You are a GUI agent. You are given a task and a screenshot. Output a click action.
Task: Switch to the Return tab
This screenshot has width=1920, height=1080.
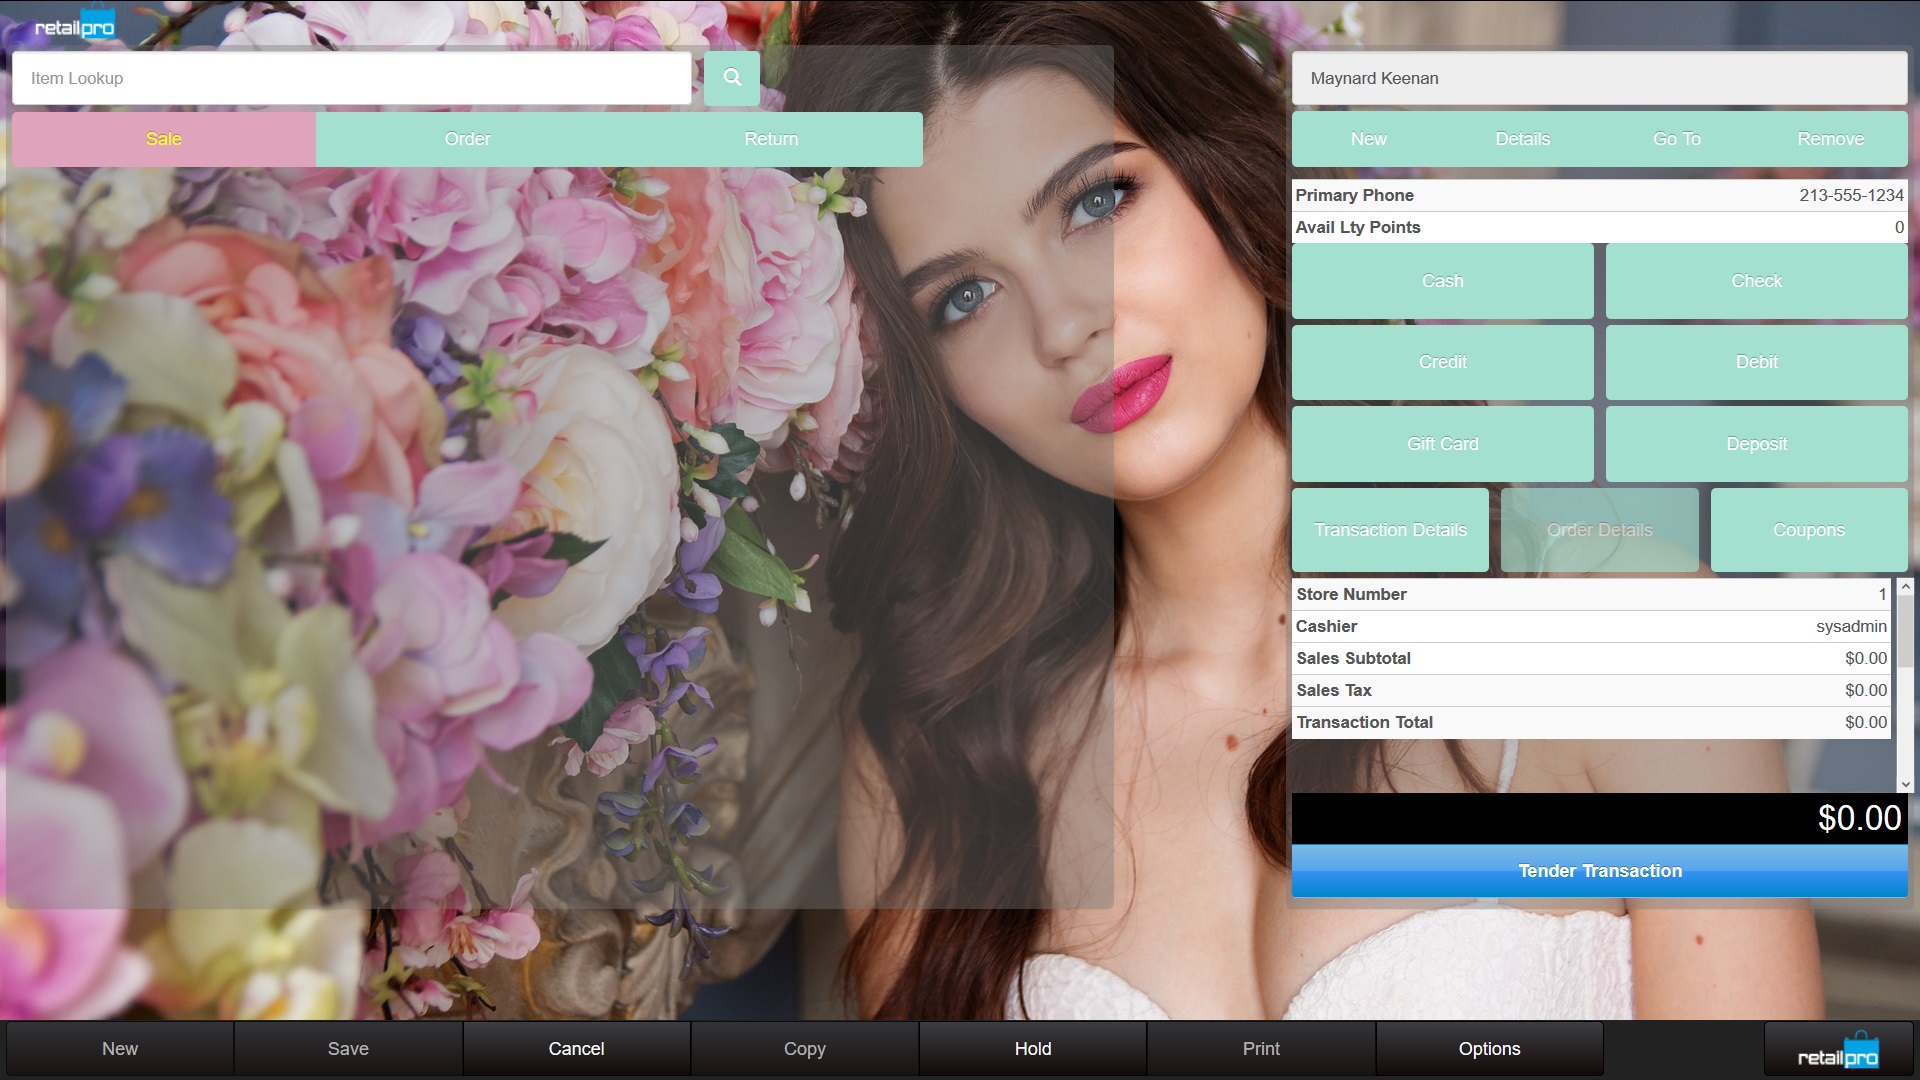click(x=771, y=139)
